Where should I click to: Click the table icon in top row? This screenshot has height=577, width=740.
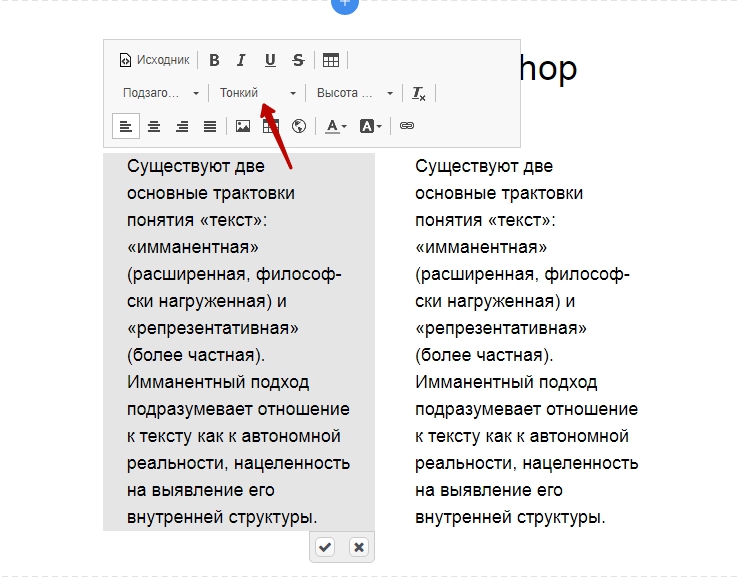pyautogui.click(x=331, y=60)
